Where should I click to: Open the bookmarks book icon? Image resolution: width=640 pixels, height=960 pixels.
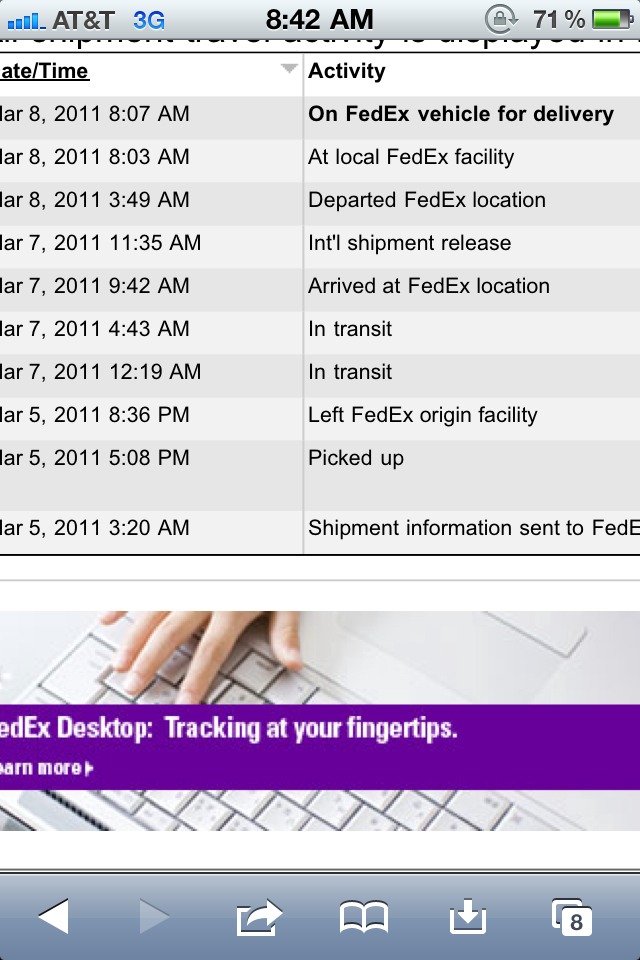364,917
